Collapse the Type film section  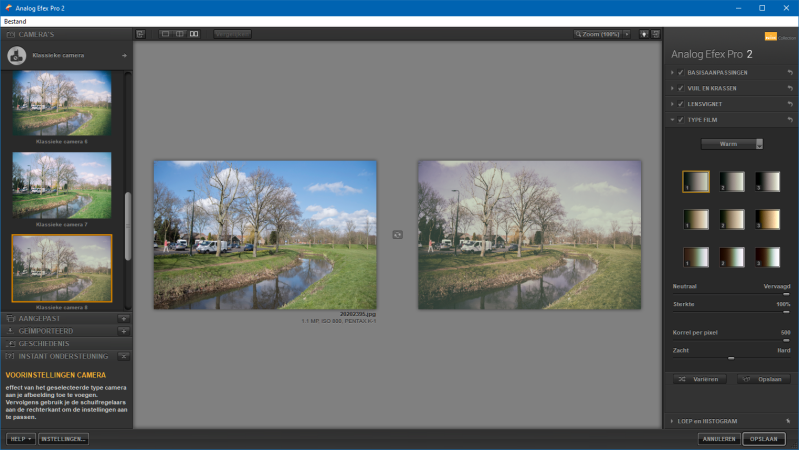672,120
